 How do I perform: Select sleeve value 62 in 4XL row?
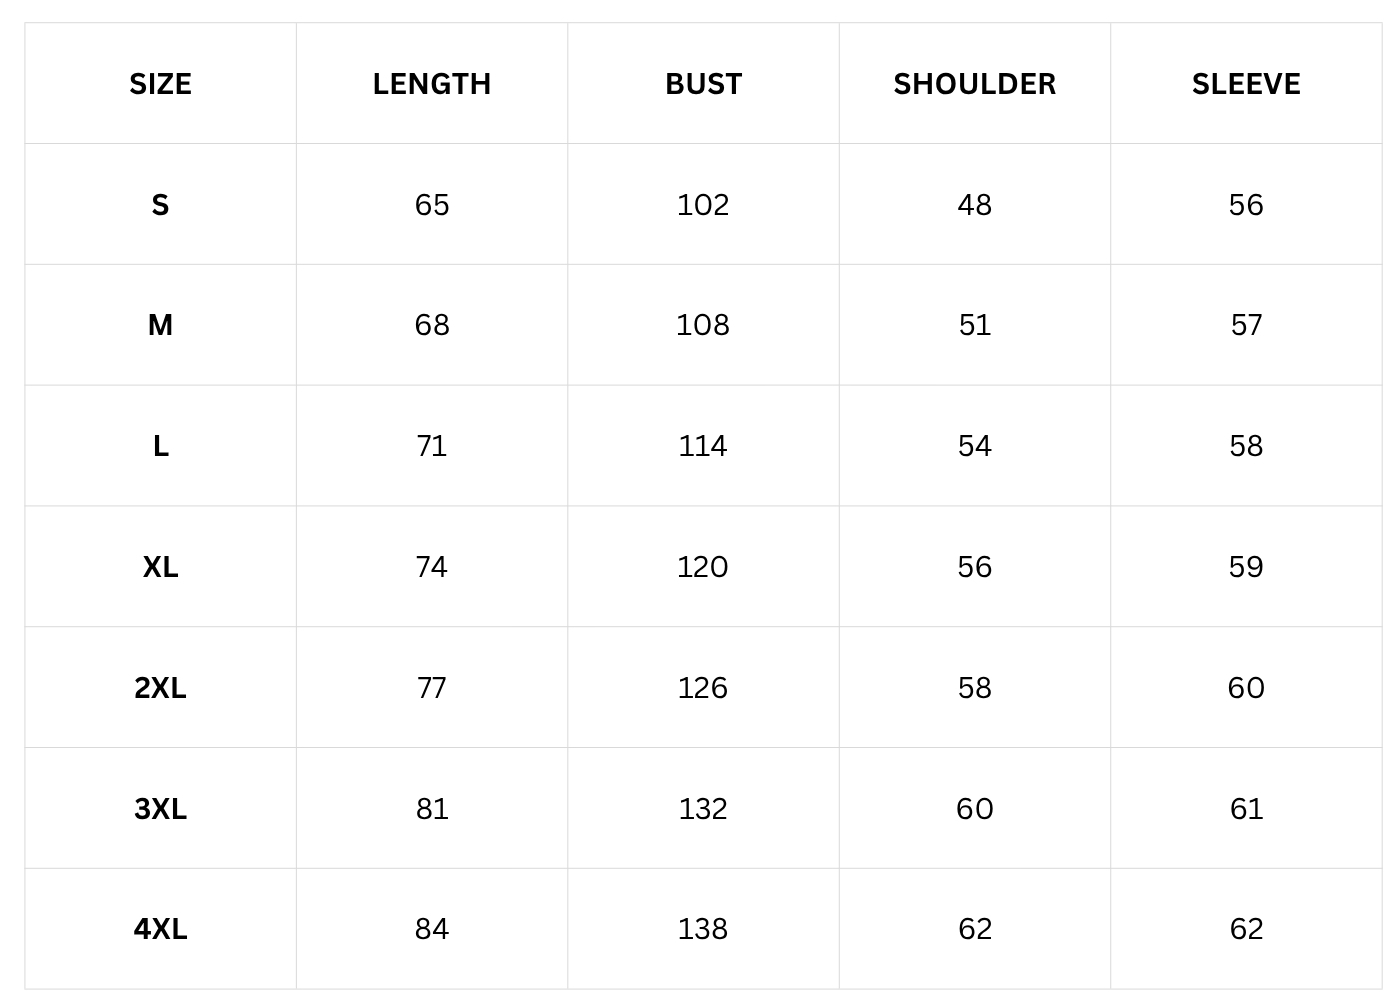pos(1246,929)
